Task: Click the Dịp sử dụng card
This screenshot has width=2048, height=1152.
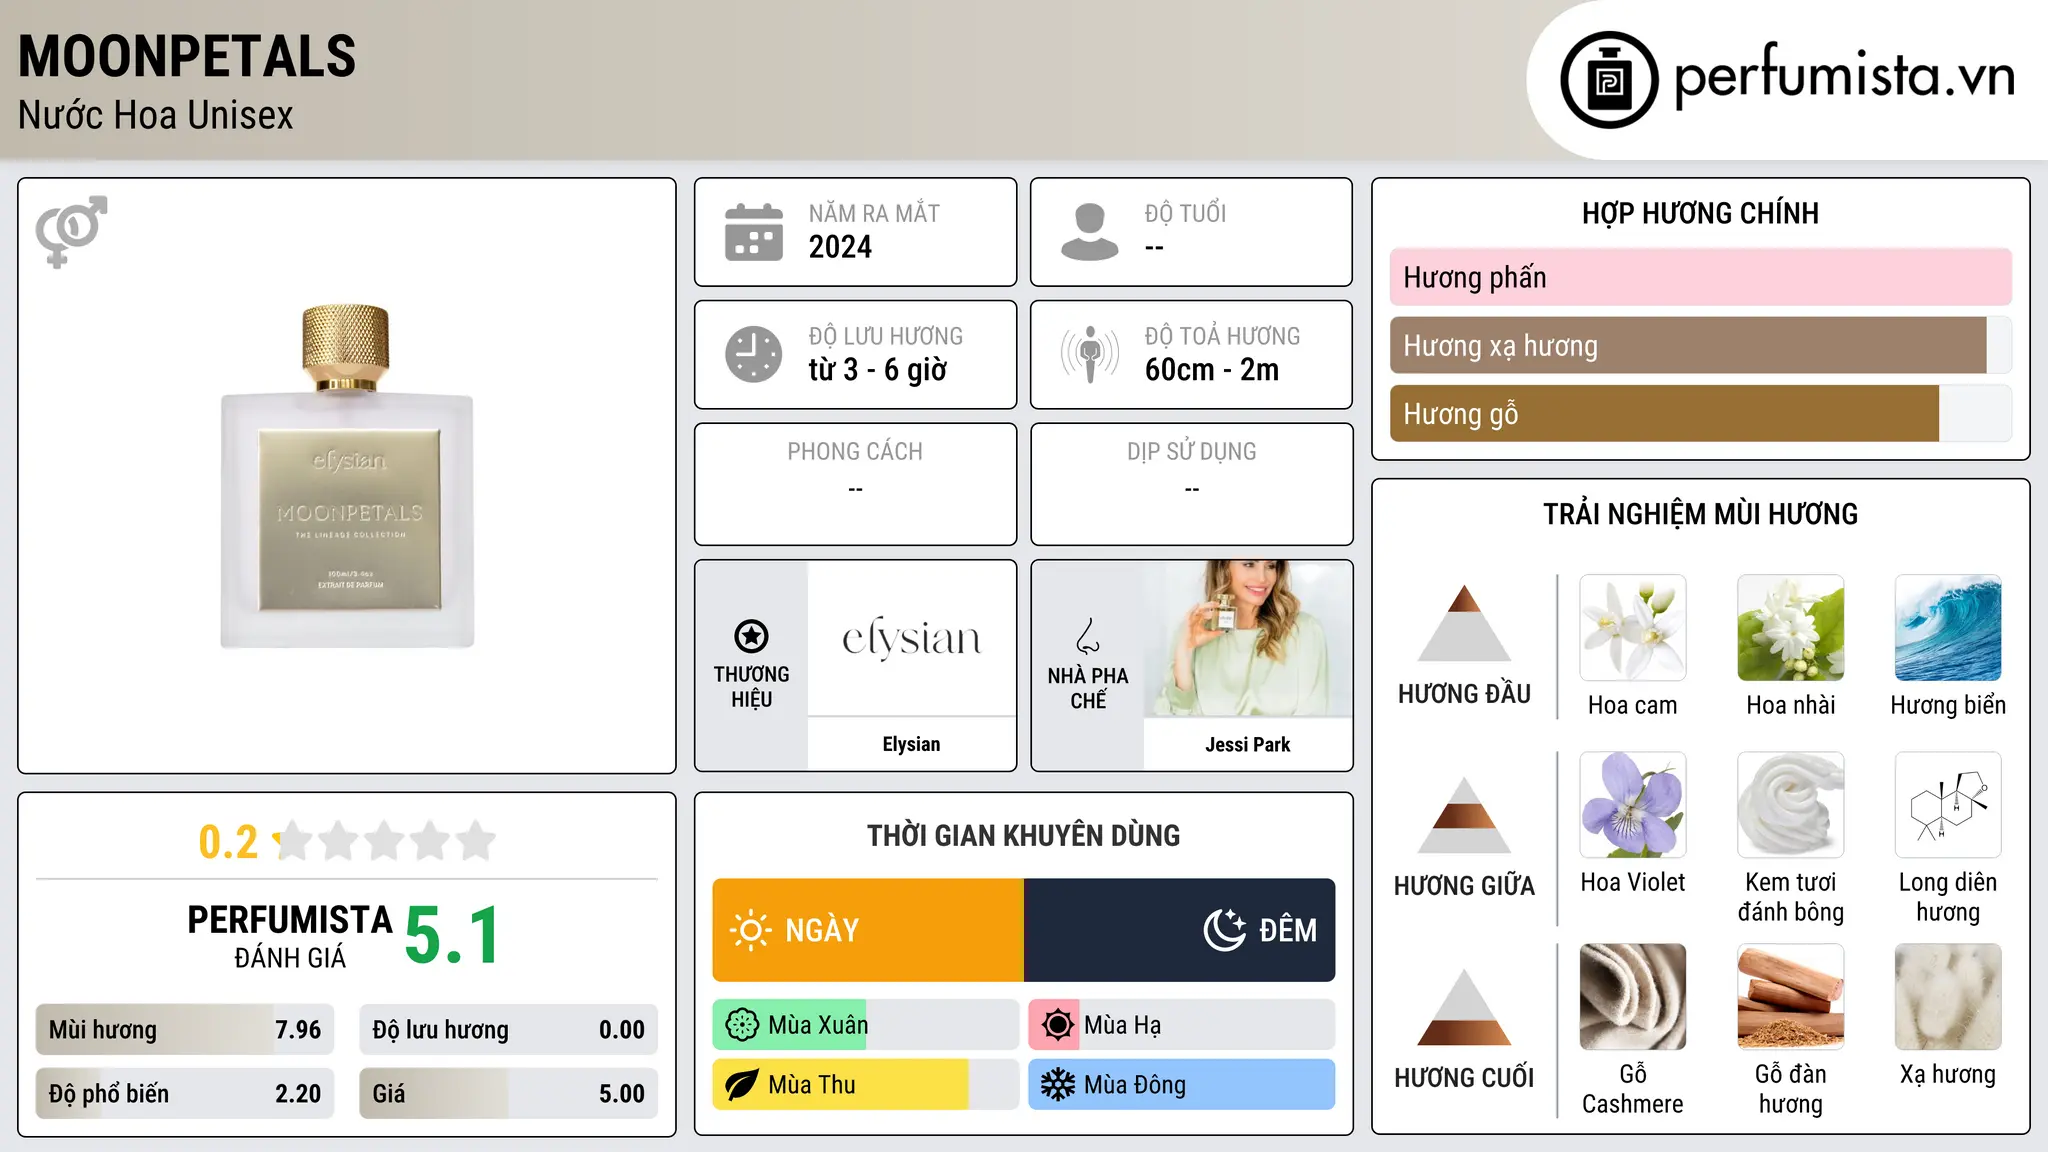Action: click(x=1191, y=484)
